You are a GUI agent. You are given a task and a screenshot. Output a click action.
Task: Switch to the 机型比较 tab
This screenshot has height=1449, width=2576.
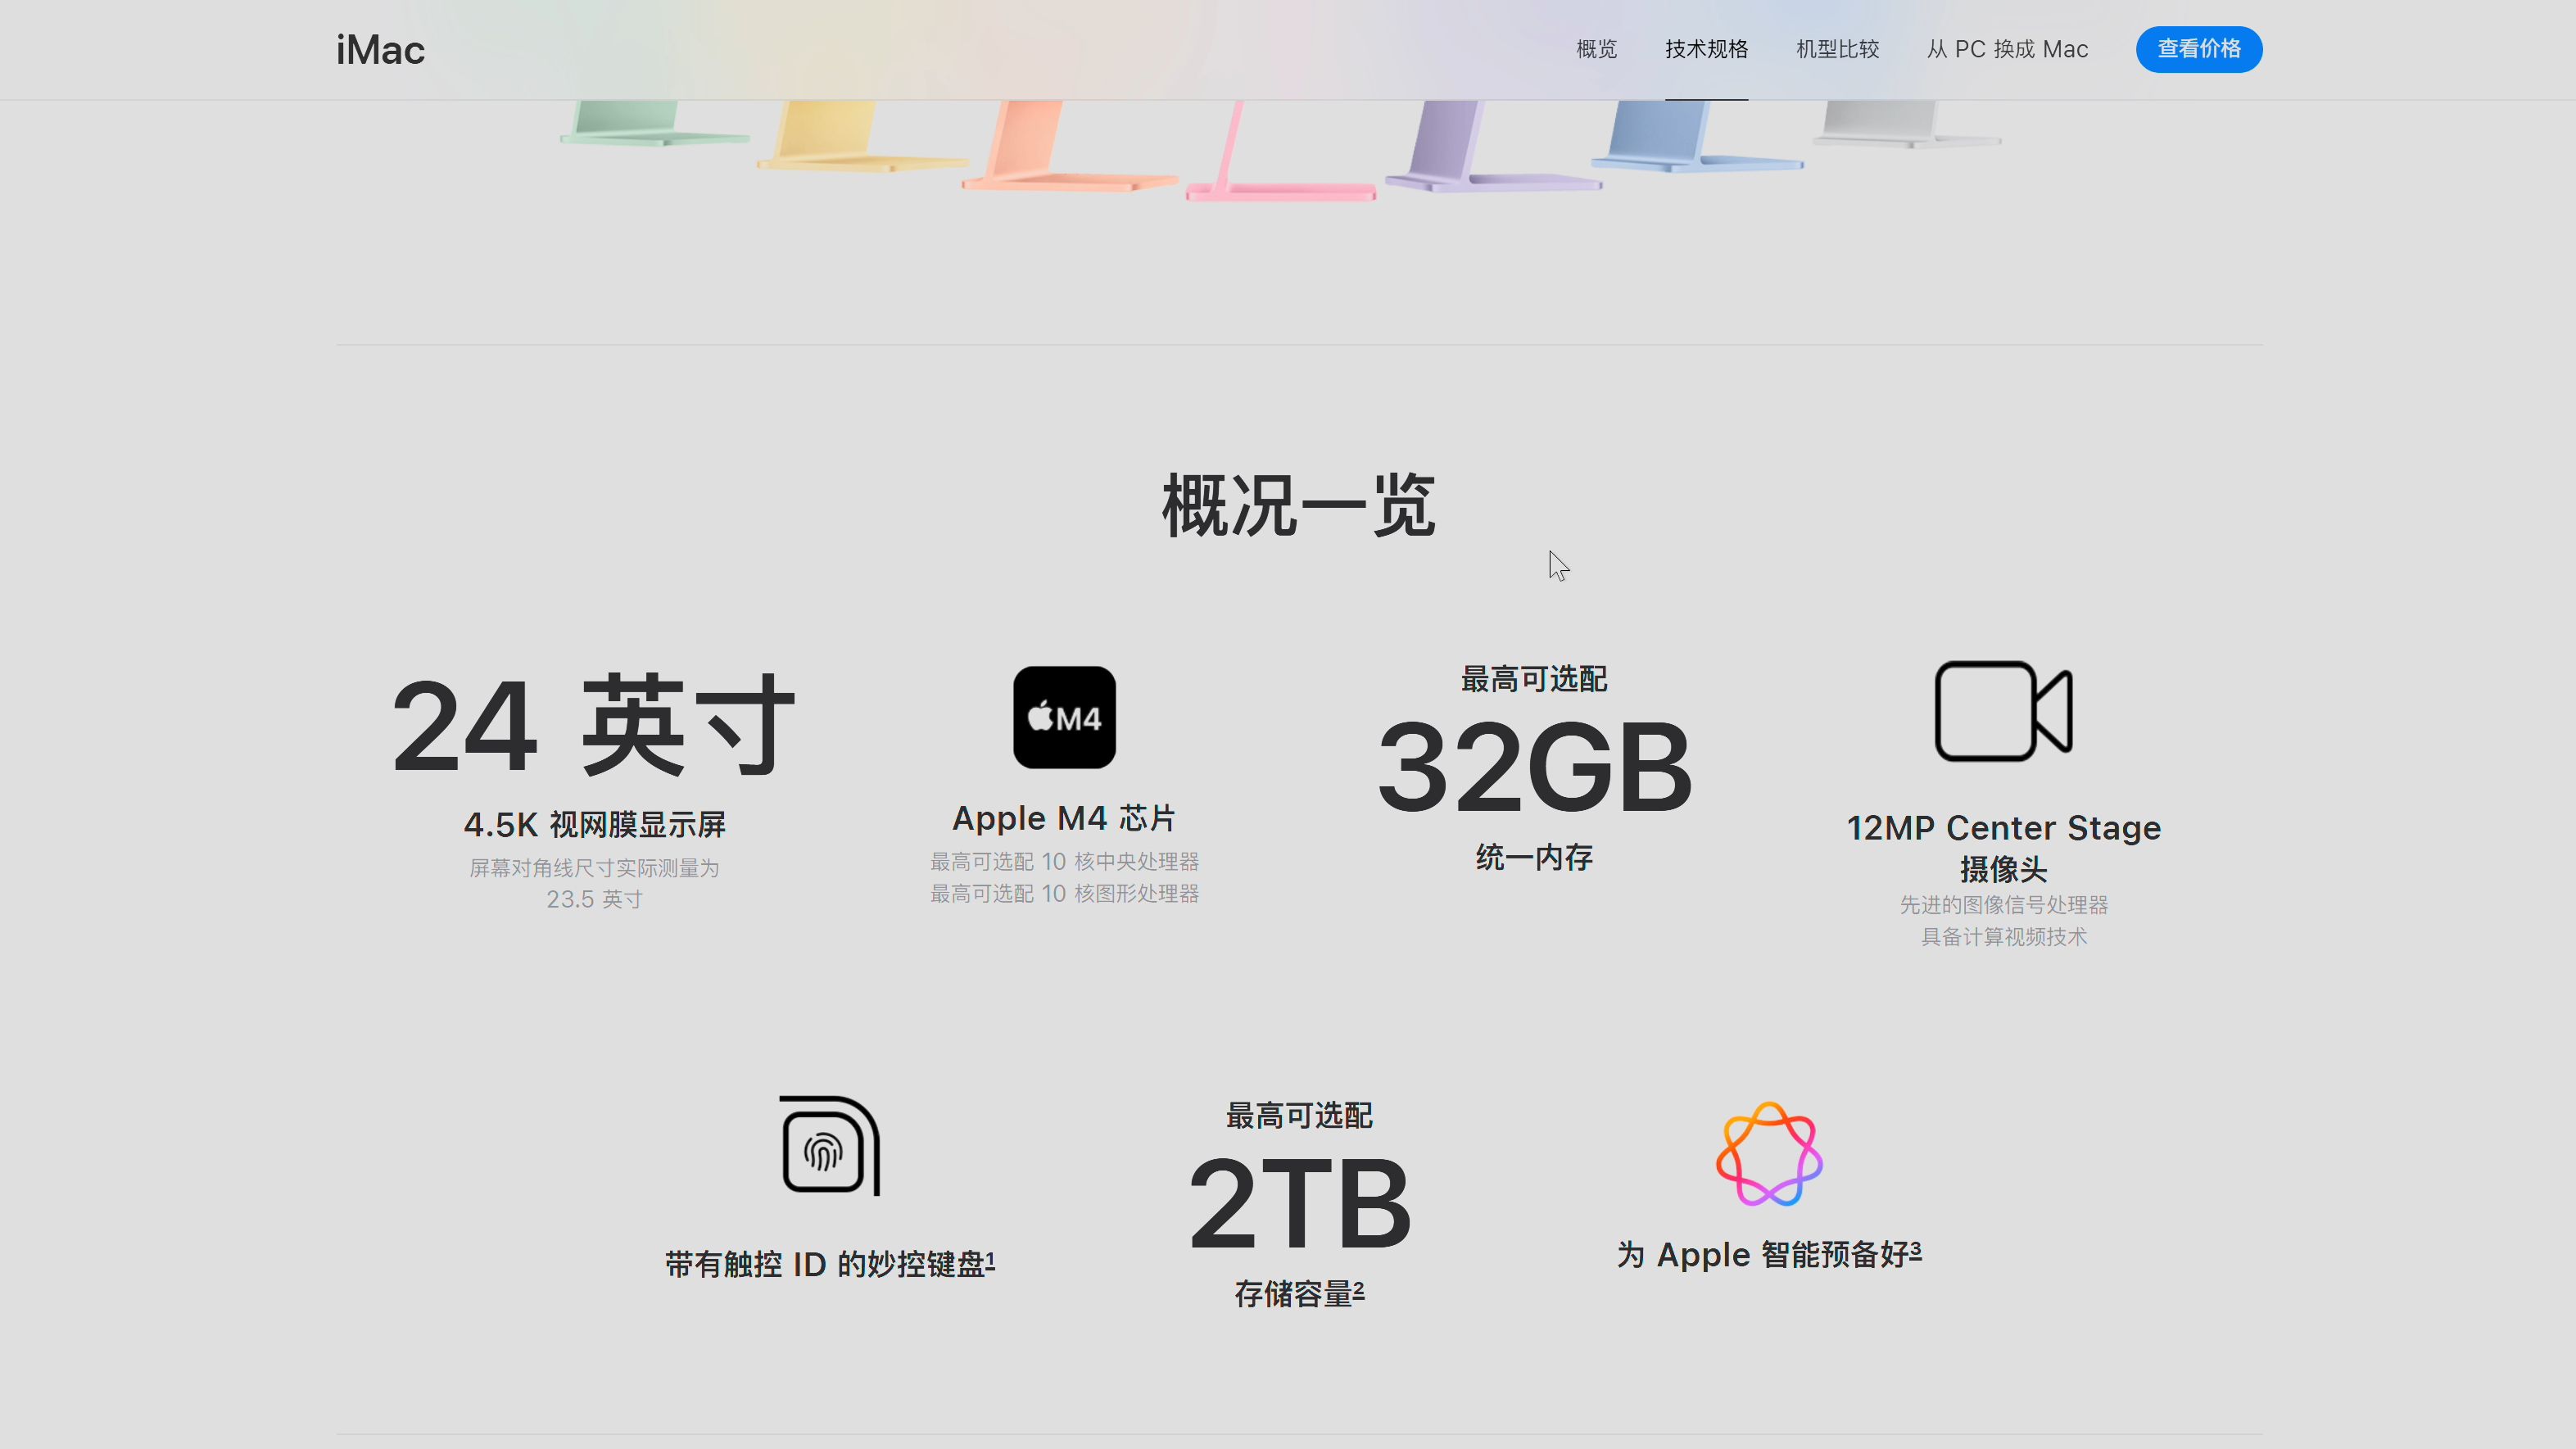[x=1837, y=49]
